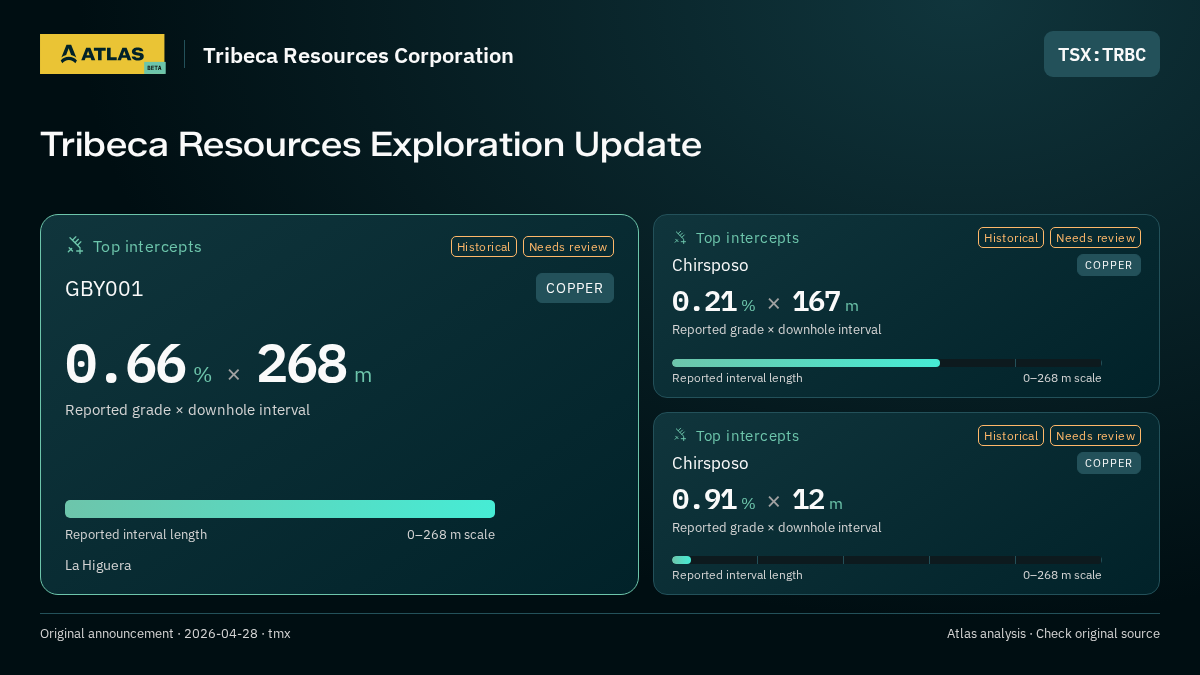
Task: Click Chirsposo name in the 0.21% card
Action: click(710, 265)
